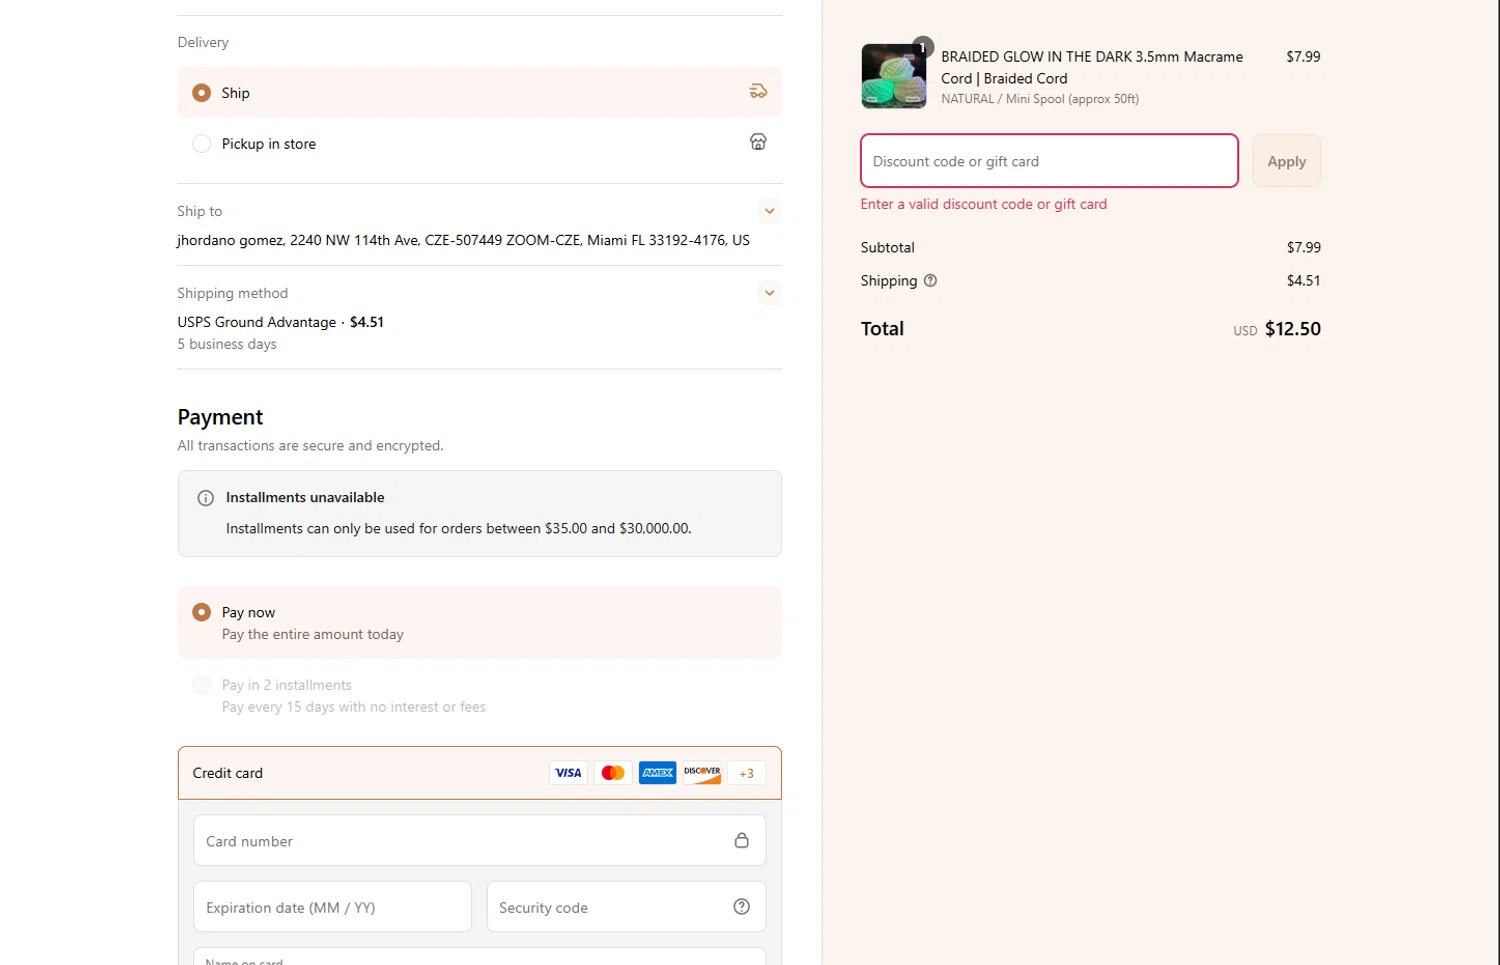Click the '5 business days' text
Image resolution: width=1500 pixels, height=965 pixels.
pyautogui.click(x=227, y=344)
